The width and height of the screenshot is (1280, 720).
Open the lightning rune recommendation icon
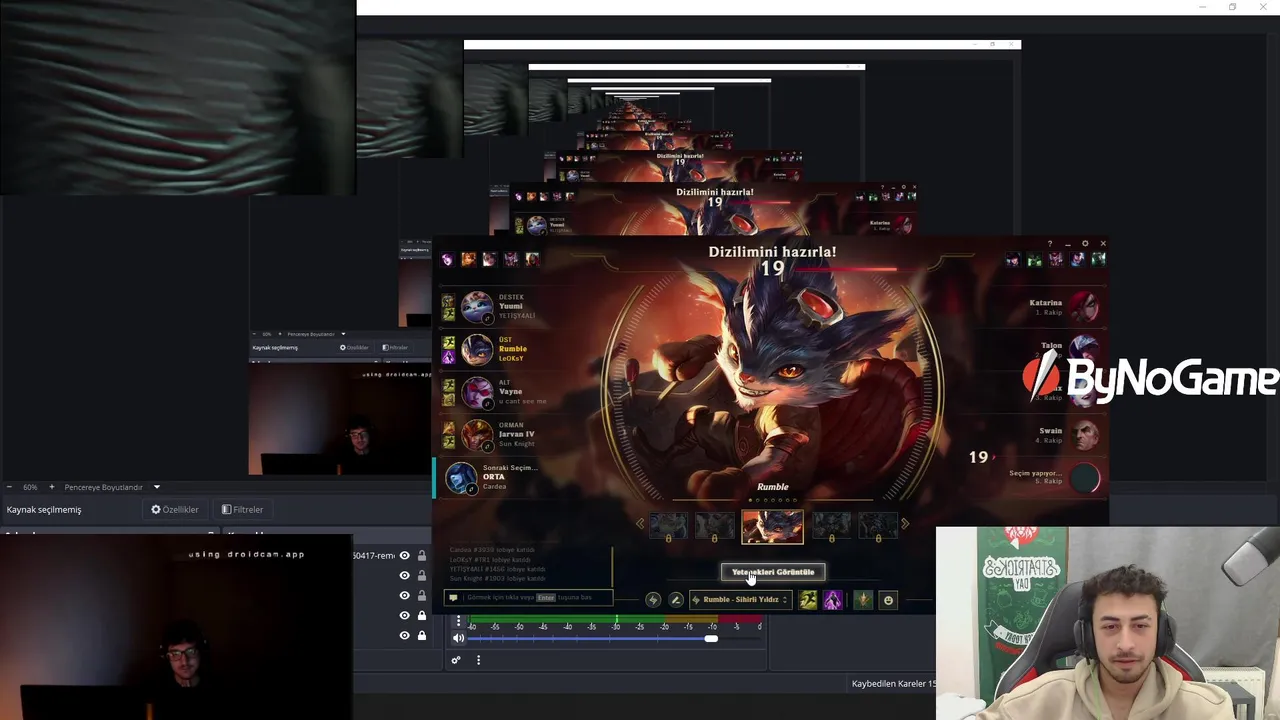click(653, 600)
